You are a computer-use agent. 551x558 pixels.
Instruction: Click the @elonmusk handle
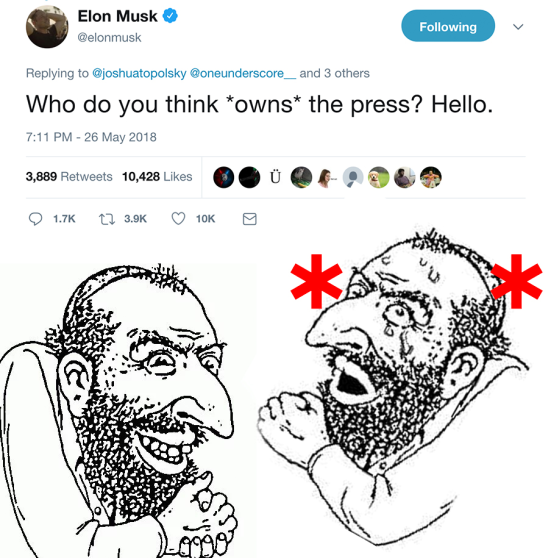point(109,37)
